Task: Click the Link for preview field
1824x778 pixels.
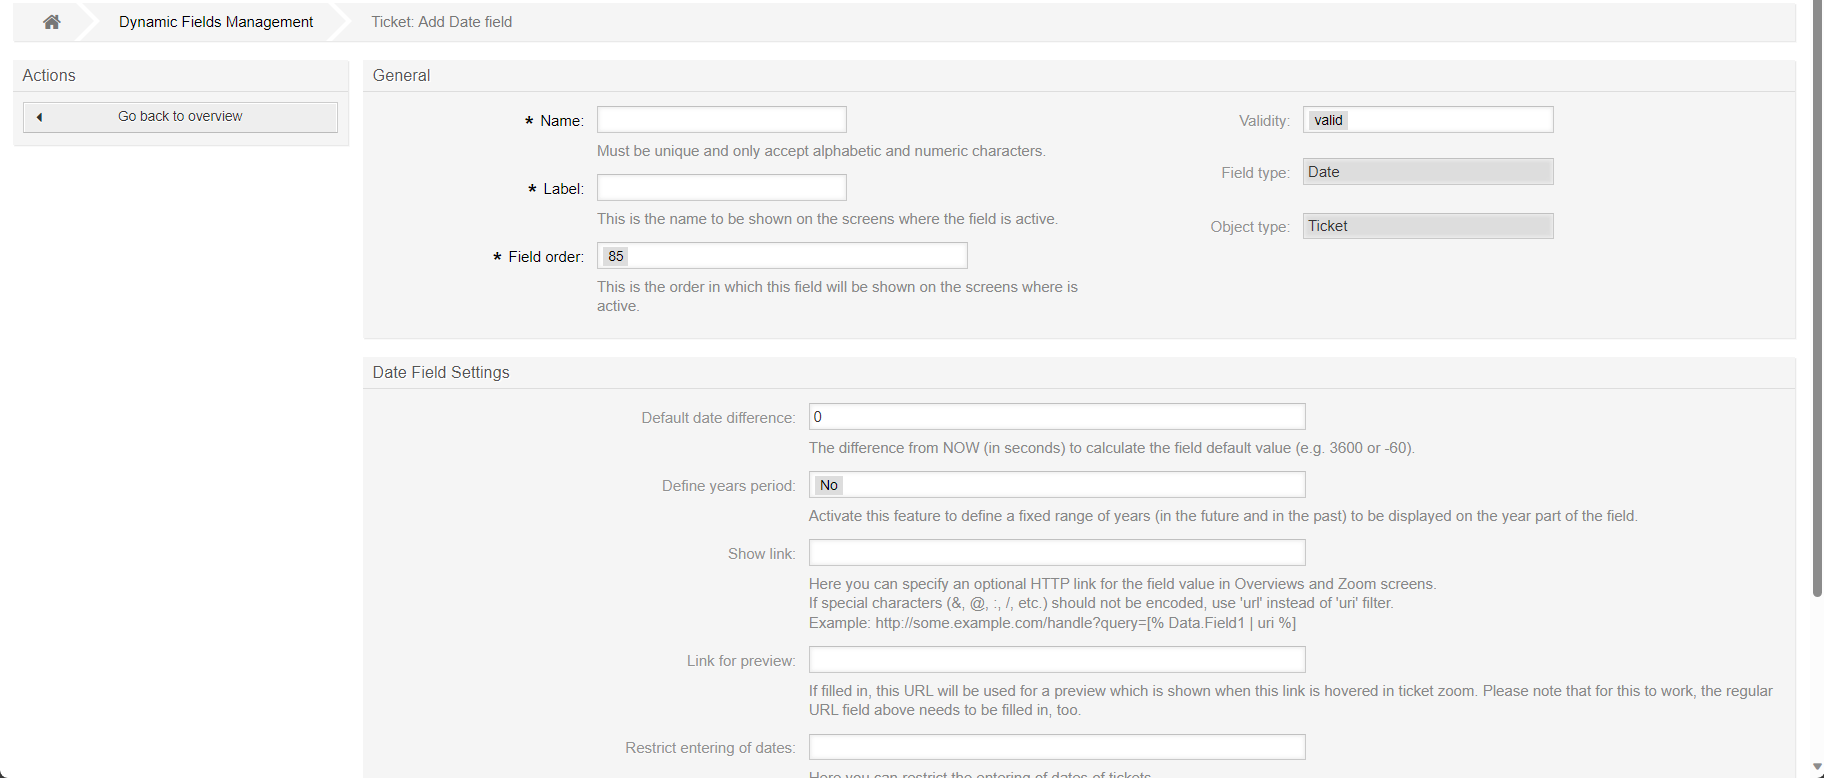Action: (x=1056, y=660)
